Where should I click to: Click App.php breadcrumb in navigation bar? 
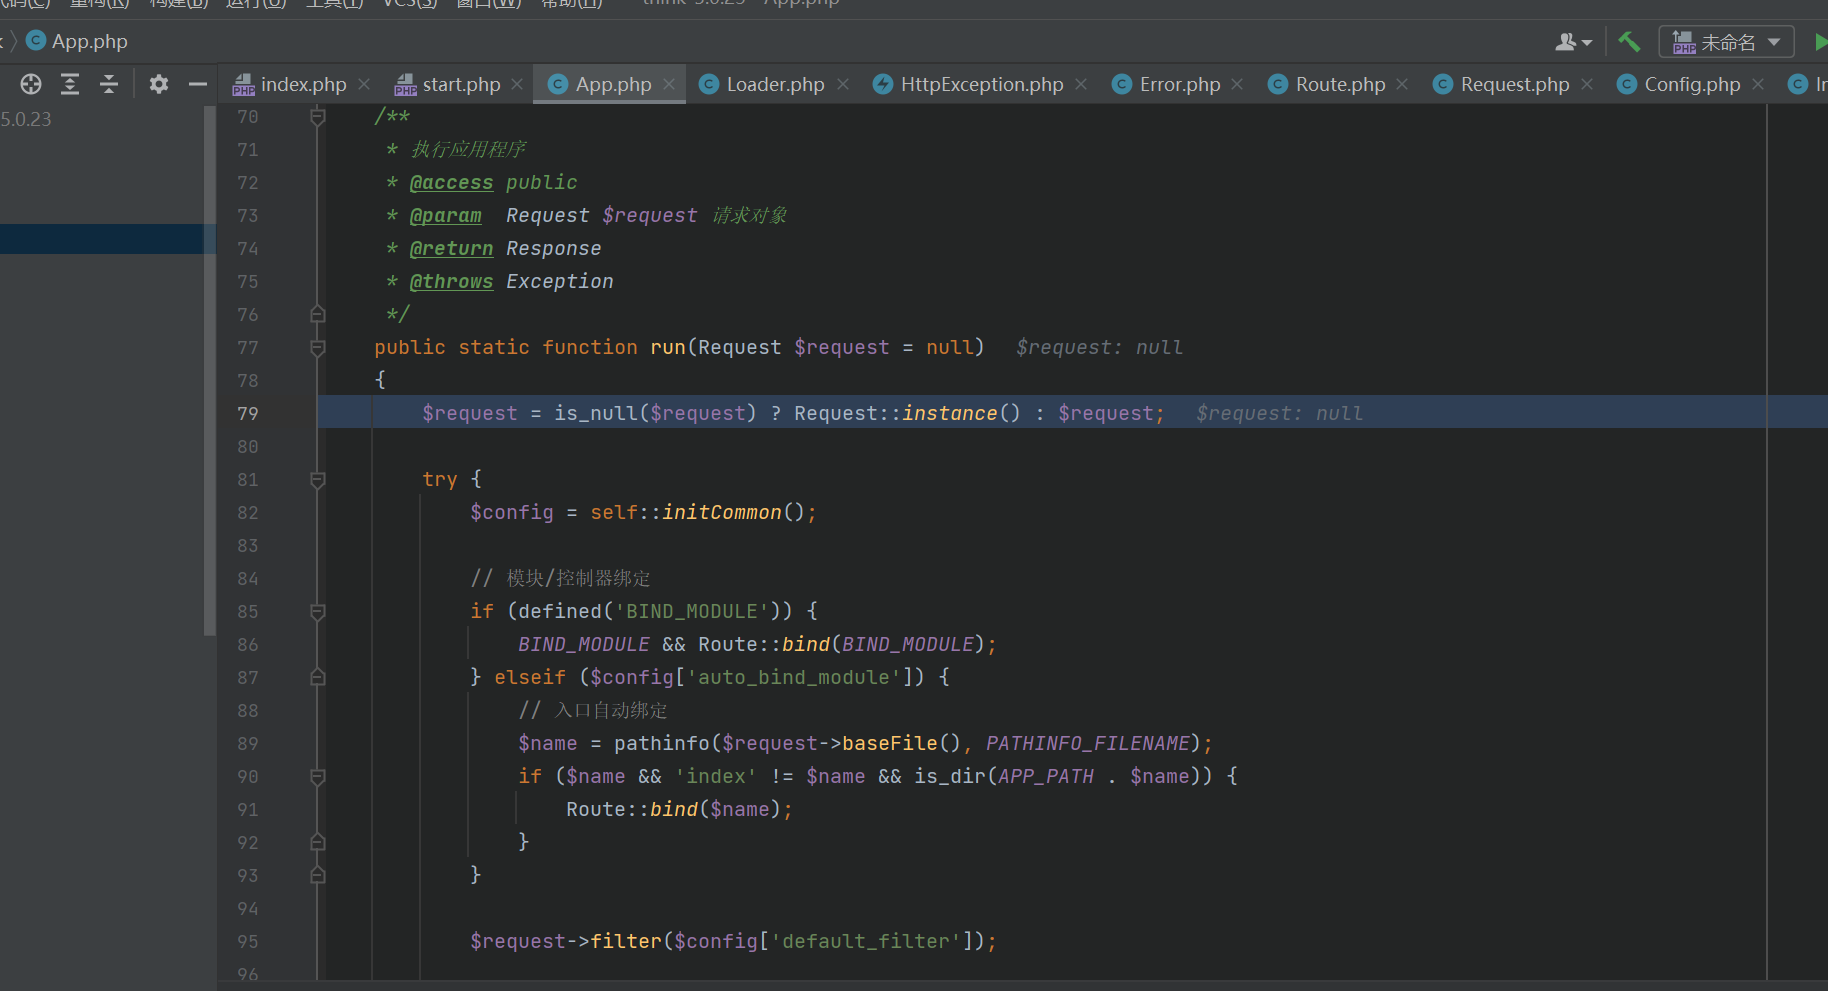click(77, 41)
